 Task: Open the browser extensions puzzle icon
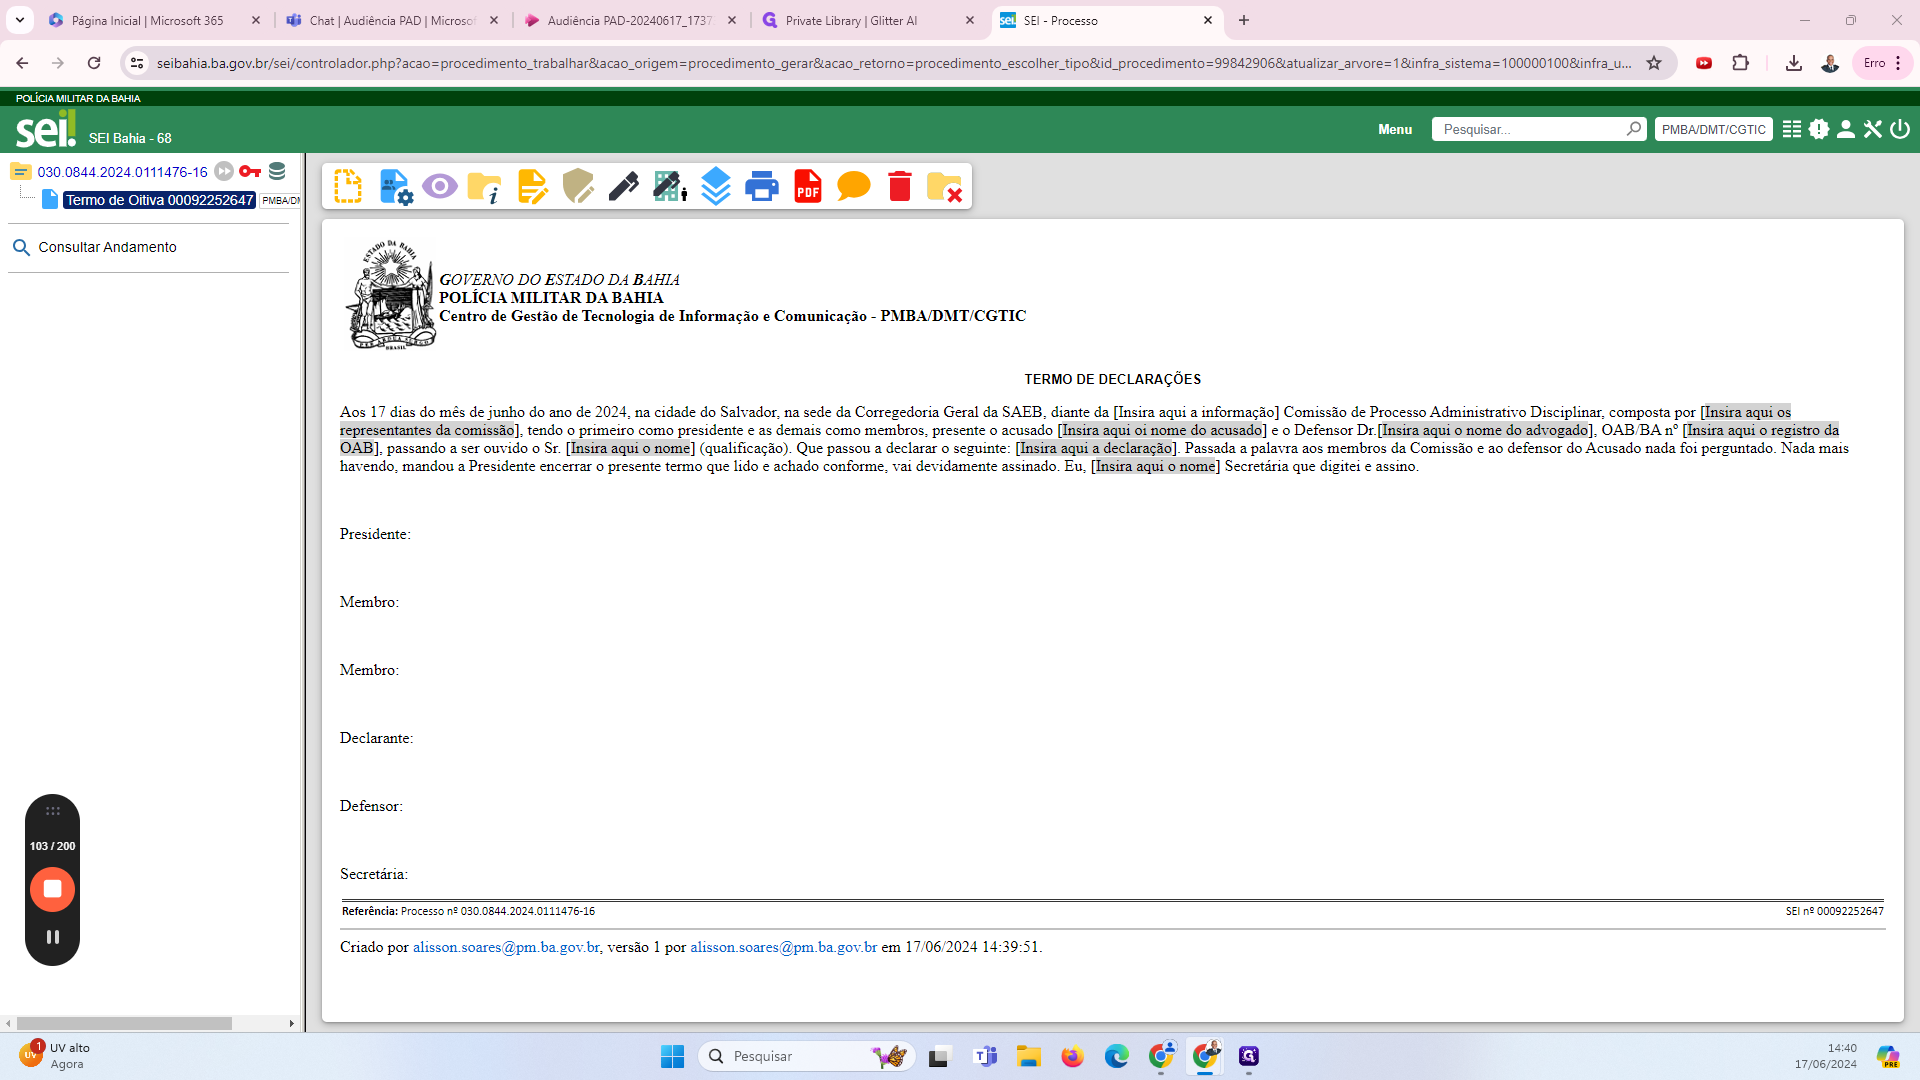click(x=1741, y=63)
